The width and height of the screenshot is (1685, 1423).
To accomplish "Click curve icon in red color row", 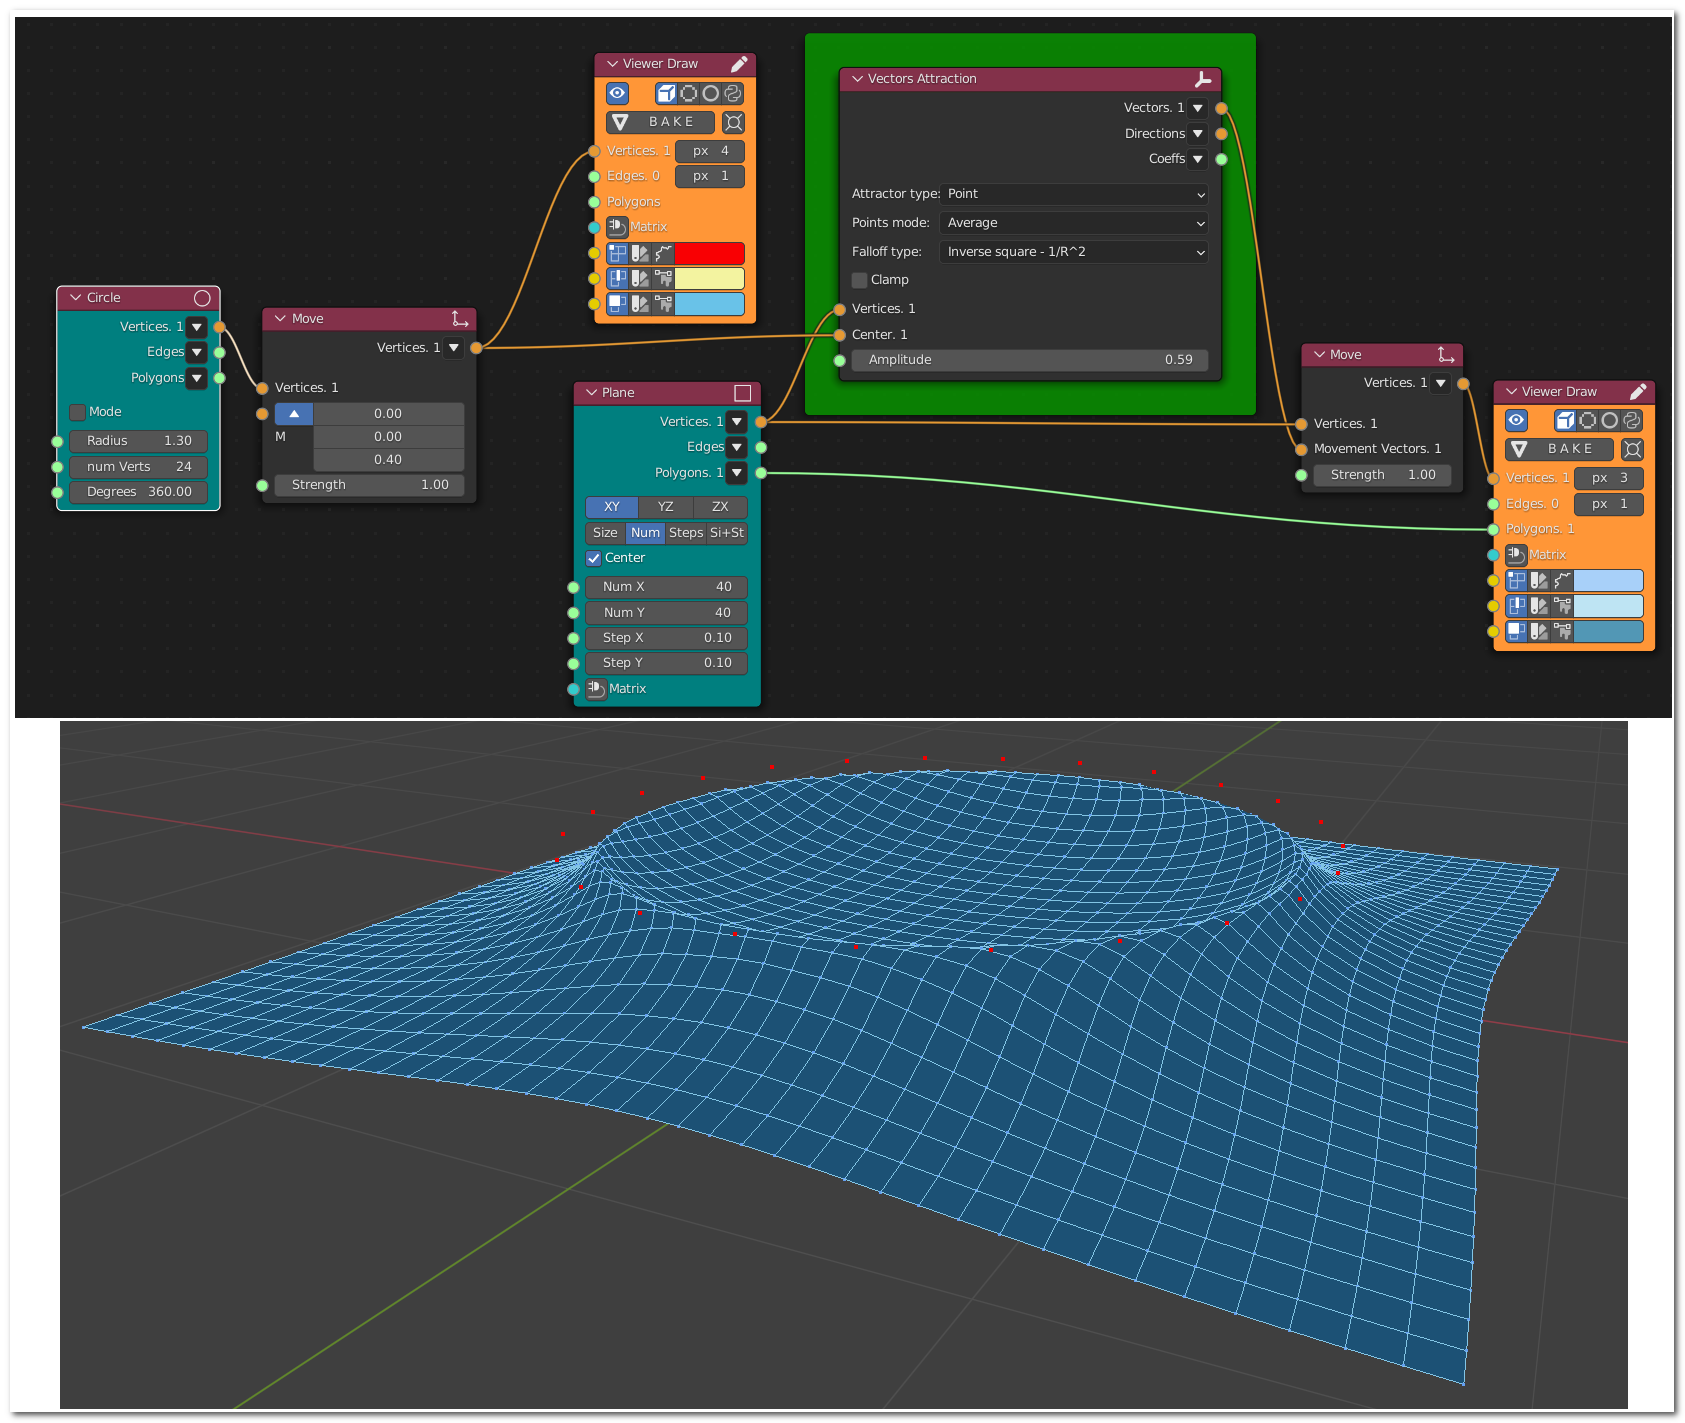I will pyautogui.click(x=663, y=253).
